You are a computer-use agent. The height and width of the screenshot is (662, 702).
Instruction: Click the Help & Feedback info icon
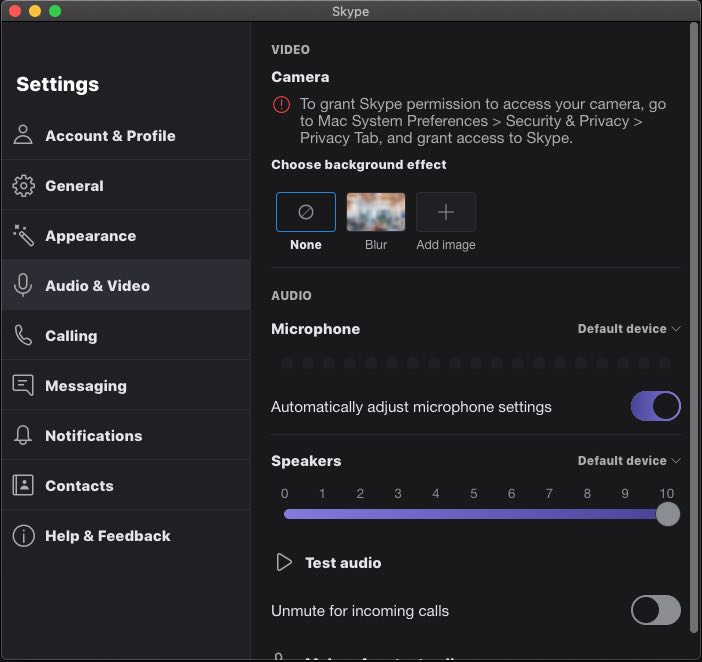click(x=23, y=536)
